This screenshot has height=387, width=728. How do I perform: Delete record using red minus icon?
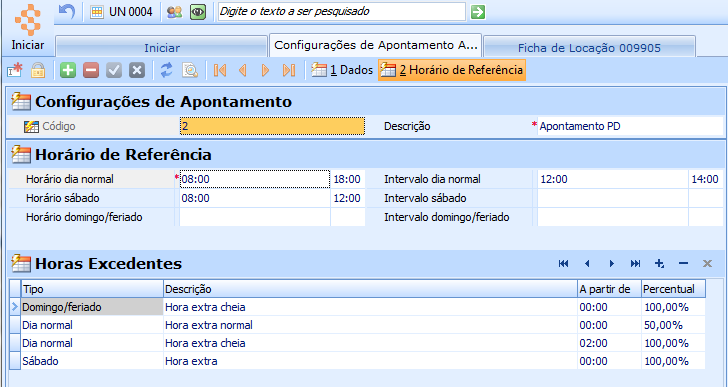91,70
